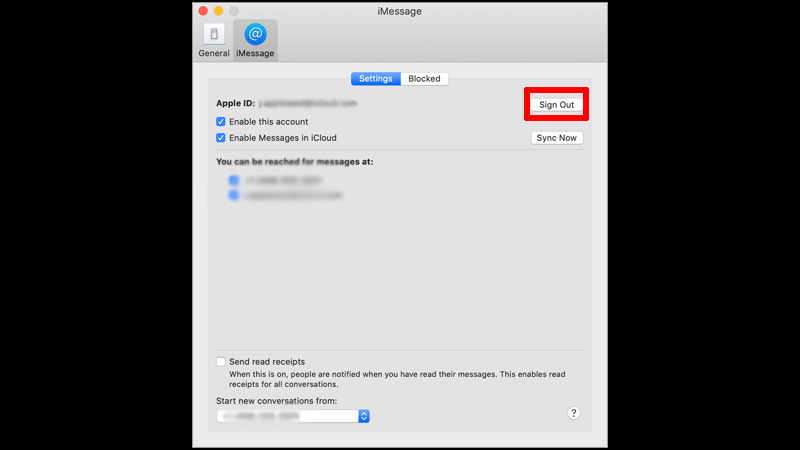Screen dimensions: 800x450
Task: Enable Send read receipts checkbox
Action: coord(220,361)
